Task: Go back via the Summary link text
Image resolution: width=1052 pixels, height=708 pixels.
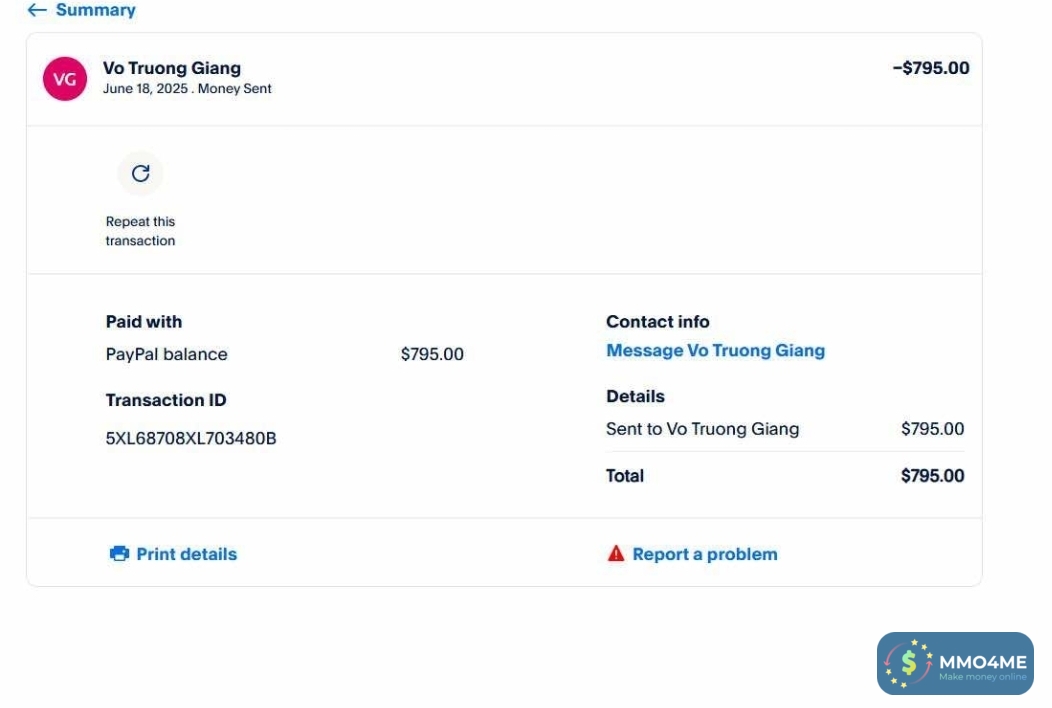Action: pyautogui.click(x=95, y=10)
